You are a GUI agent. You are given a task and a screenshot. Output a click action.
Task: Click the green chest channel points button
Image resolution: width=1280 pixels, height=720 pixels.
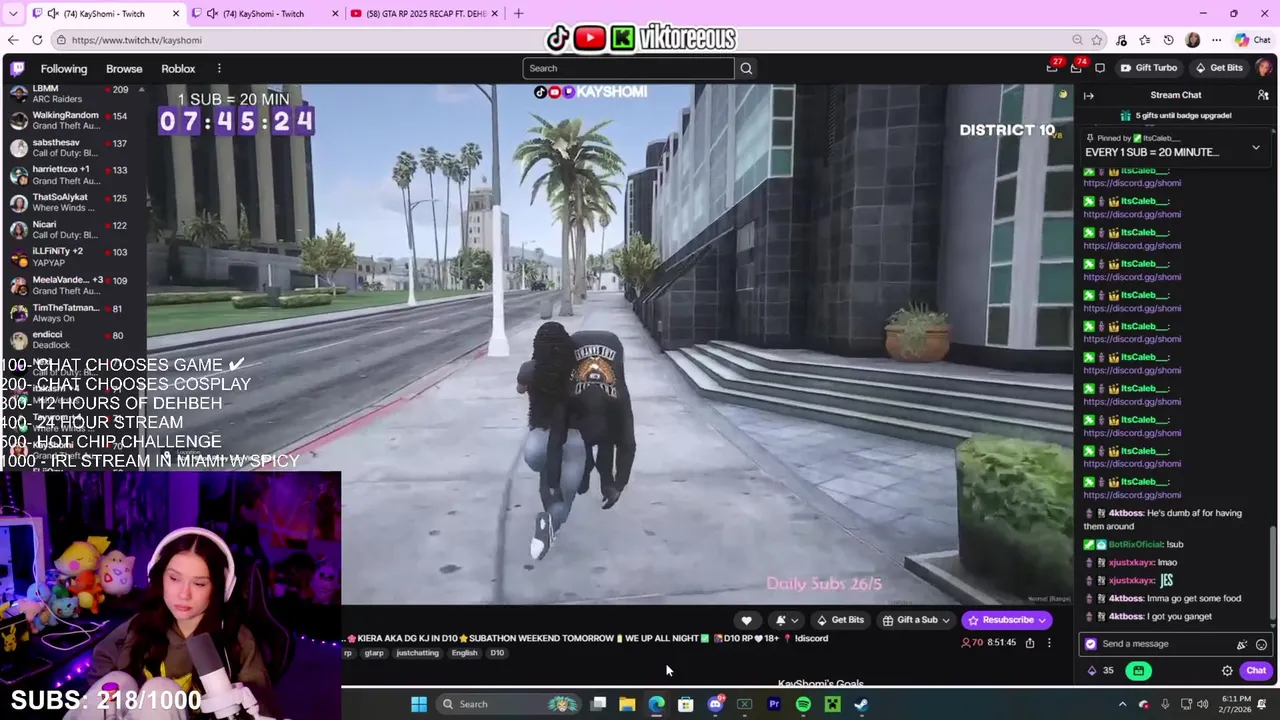pyautogui.click(x=1138, y=671)
